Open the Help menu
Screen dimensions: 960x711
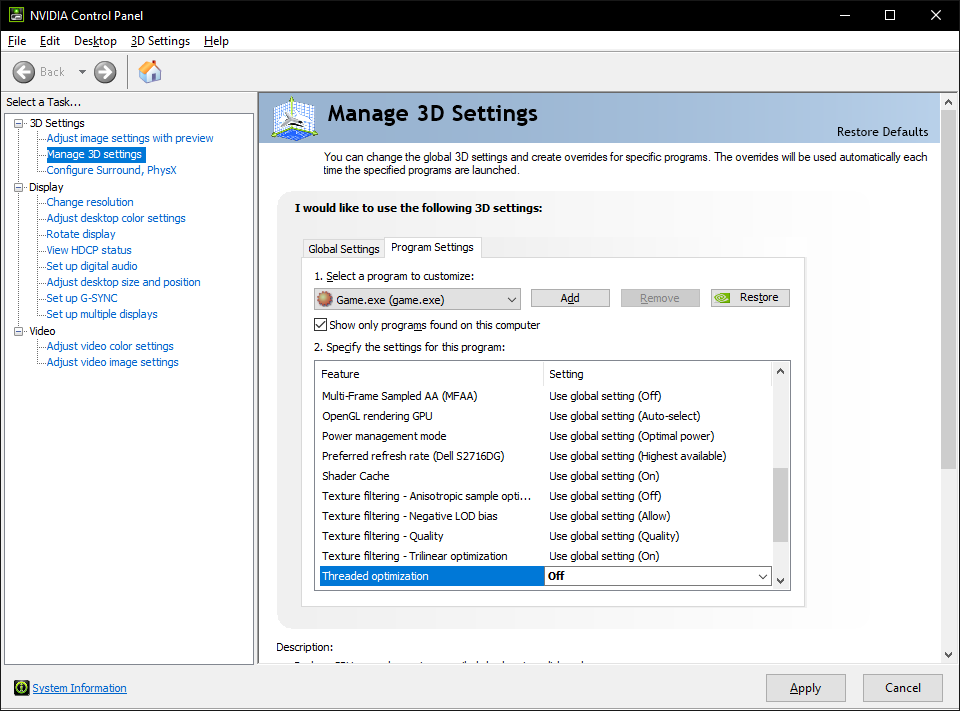tap(216, 41)
